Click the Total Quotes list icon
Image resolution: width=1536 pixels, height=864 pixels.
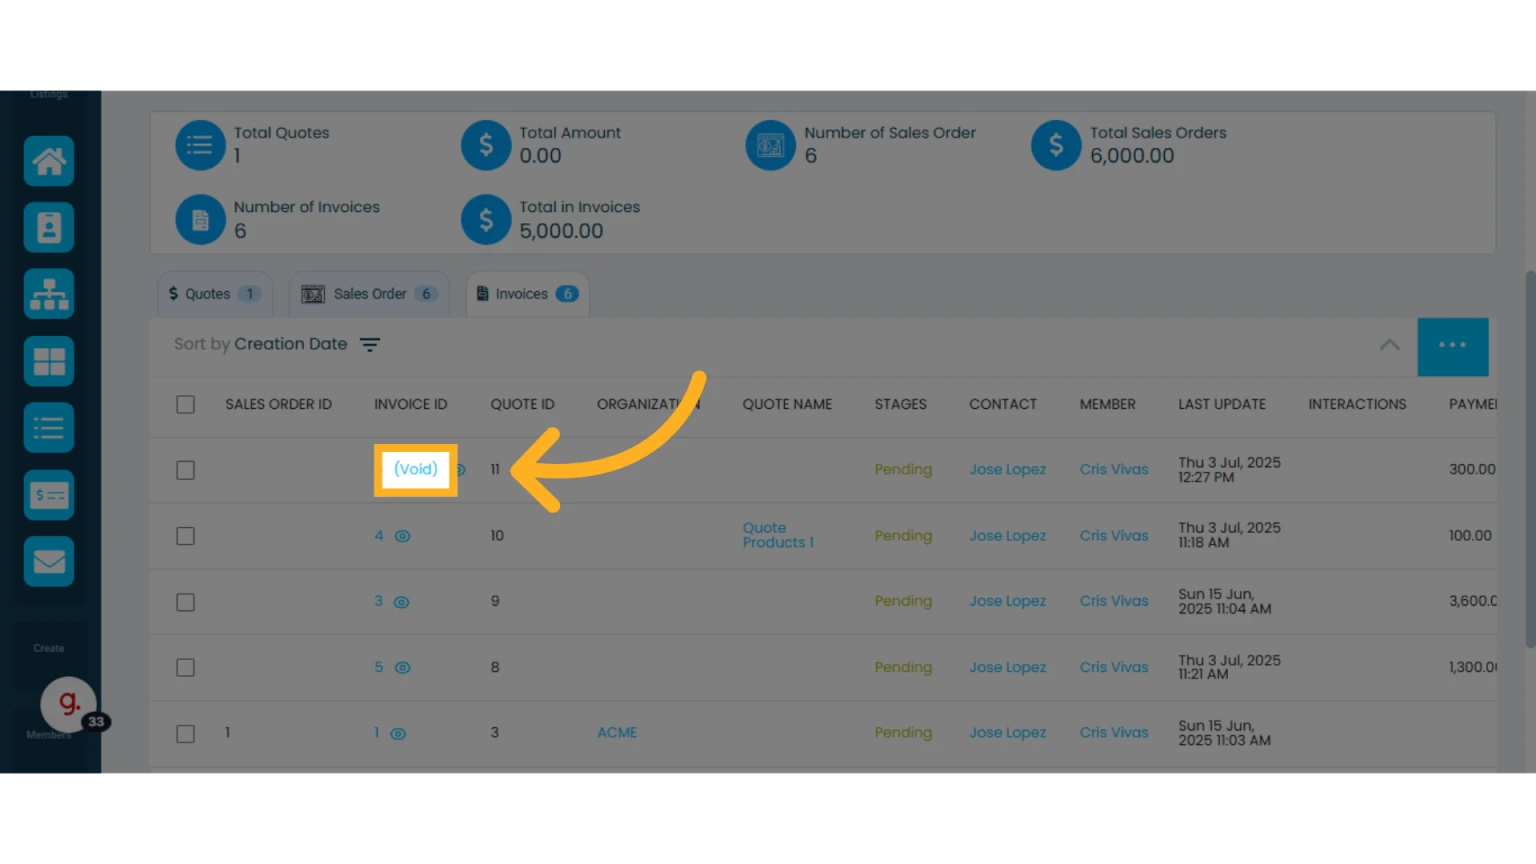pyautogui.click(x=200, y=145)
